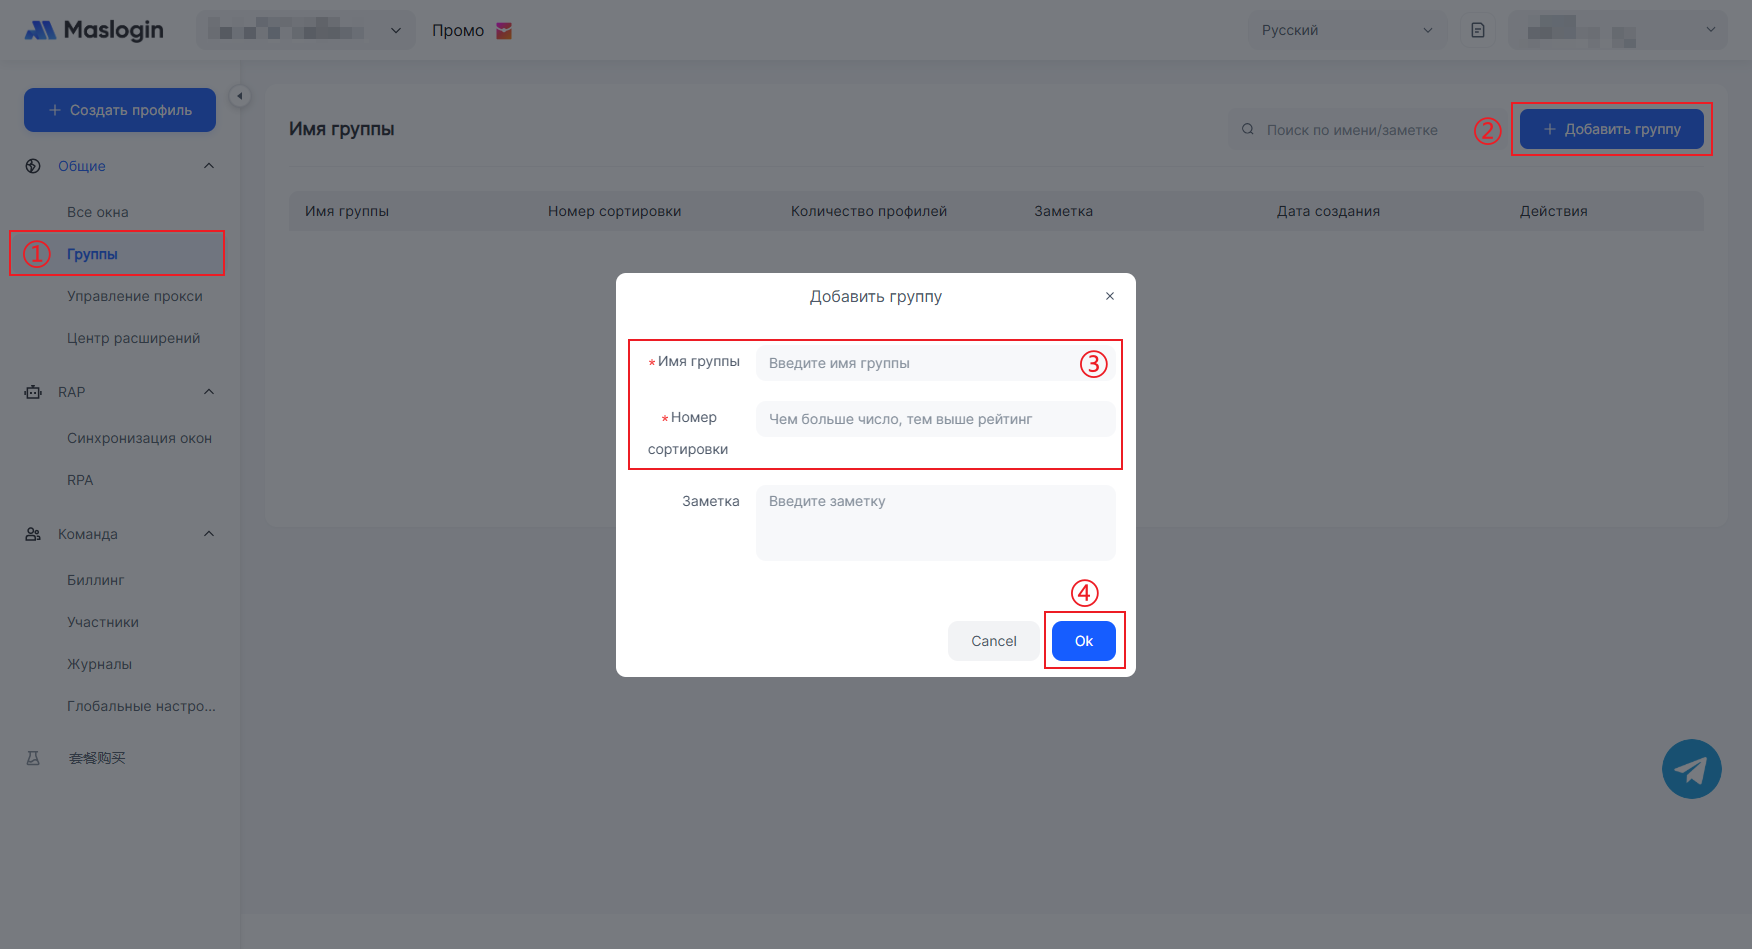The width and height of the screenshot is (1752, 949).
Task: Click the Telegram support chat icon
Action: coord(1691,769)
